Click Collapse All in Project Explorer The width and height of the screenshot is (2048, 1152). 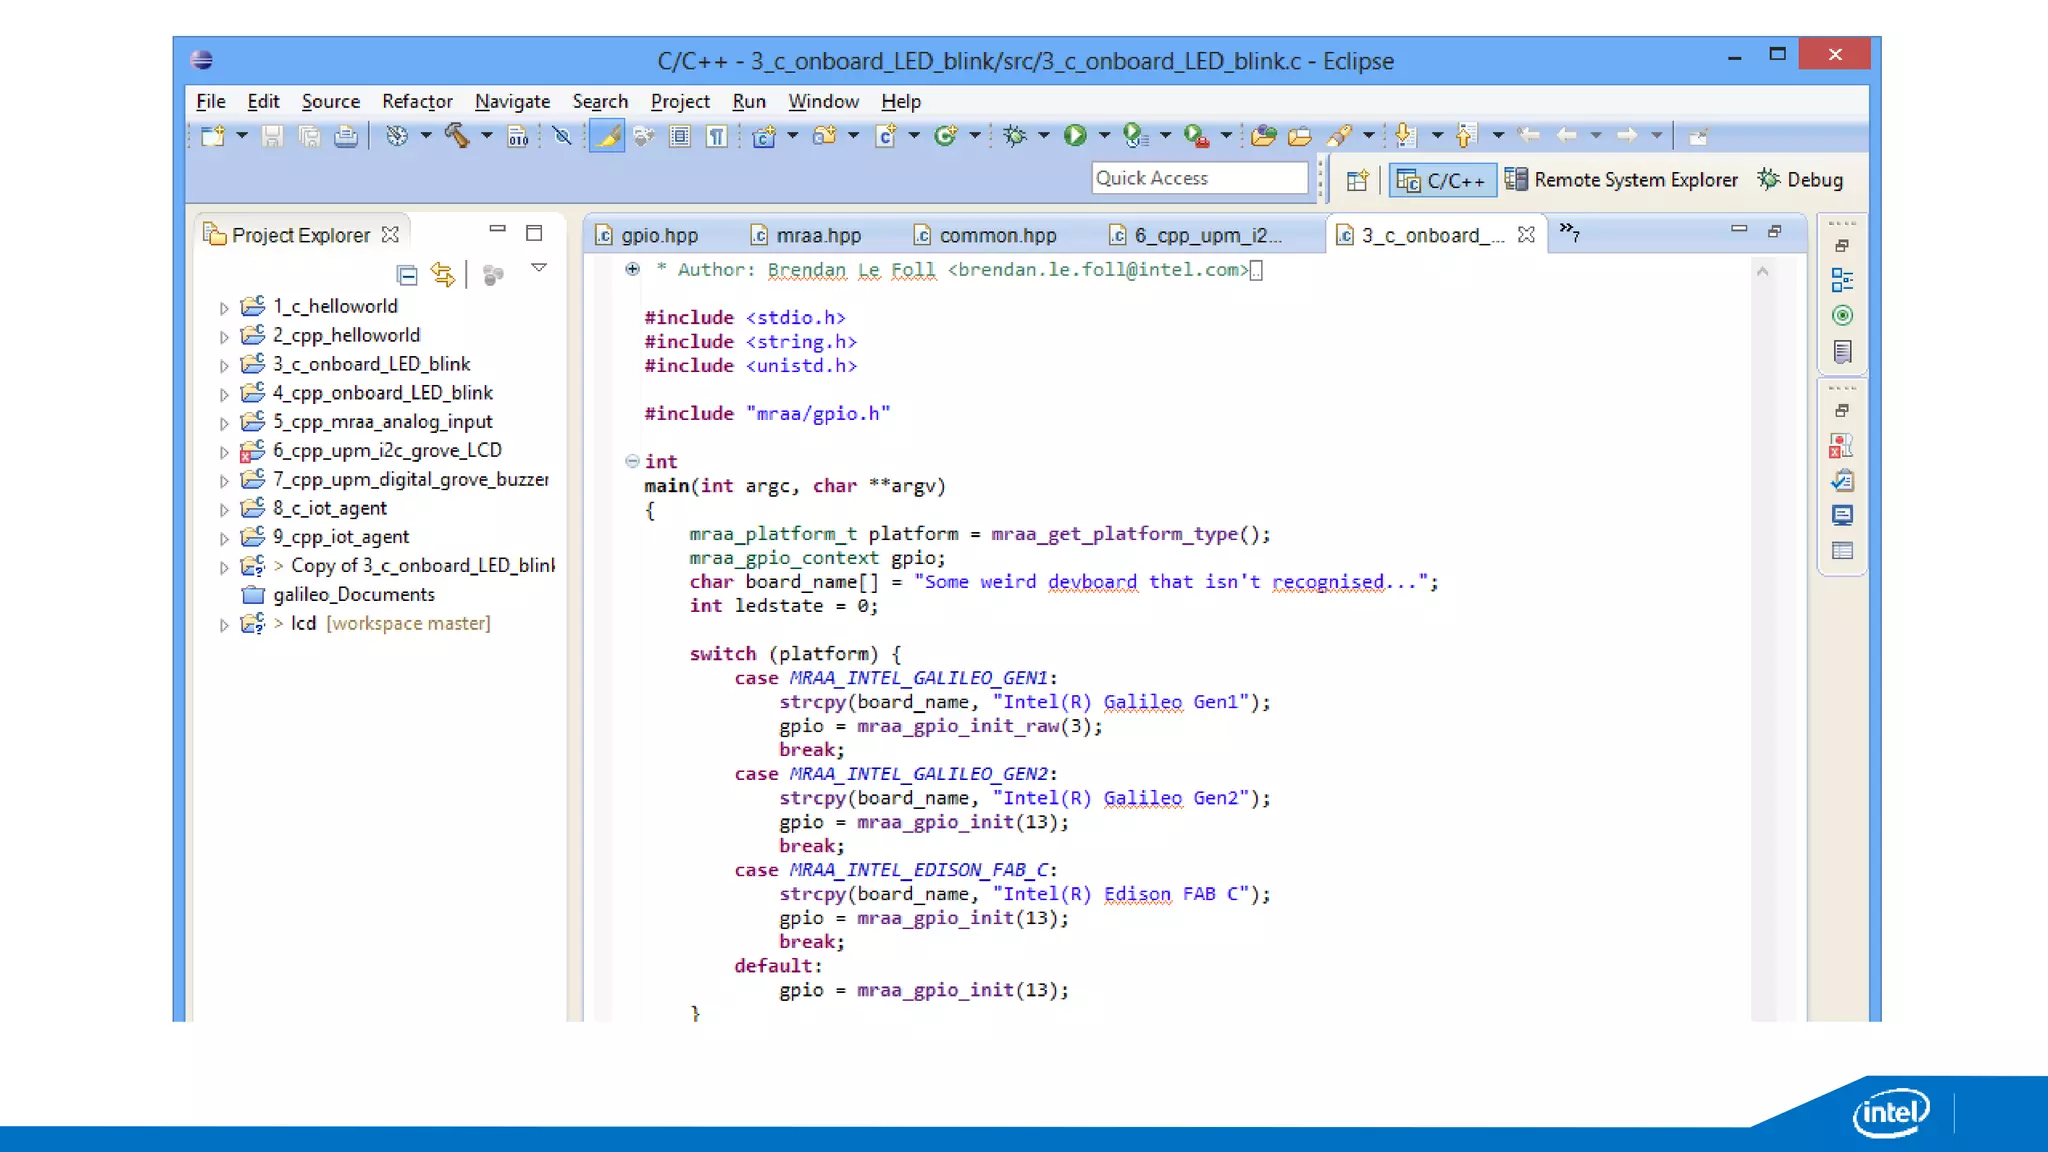coord(407,275)
